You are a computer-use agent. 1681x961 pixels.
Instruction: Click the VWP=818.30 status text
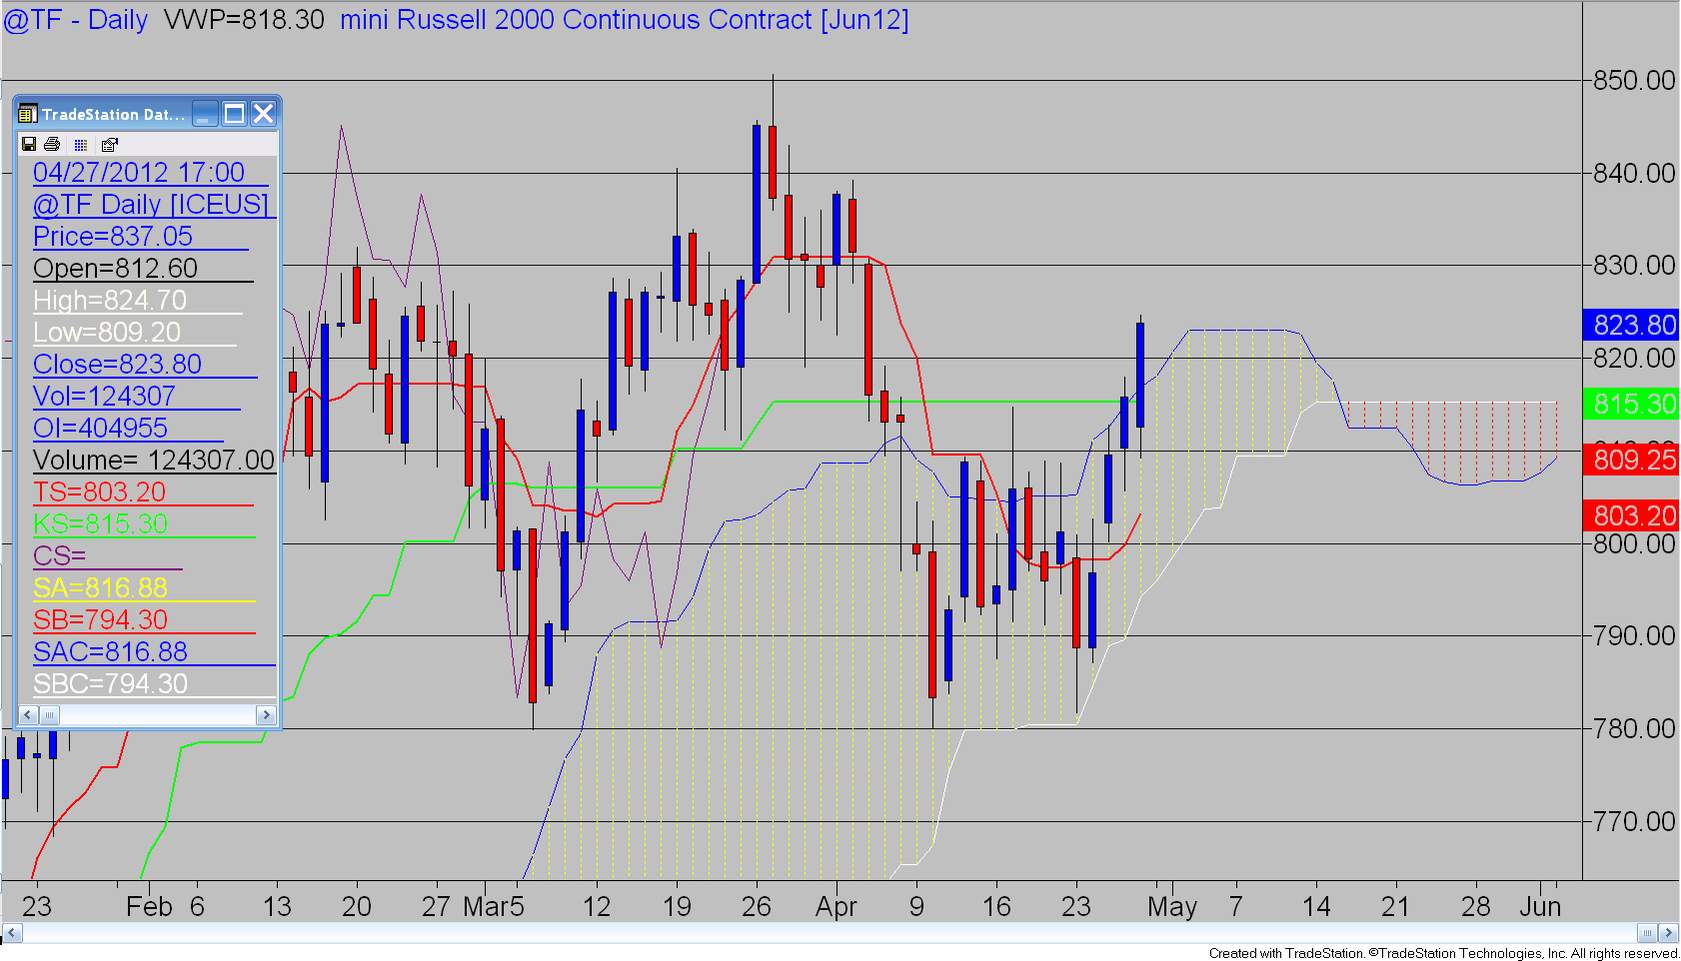click(244, 20)
